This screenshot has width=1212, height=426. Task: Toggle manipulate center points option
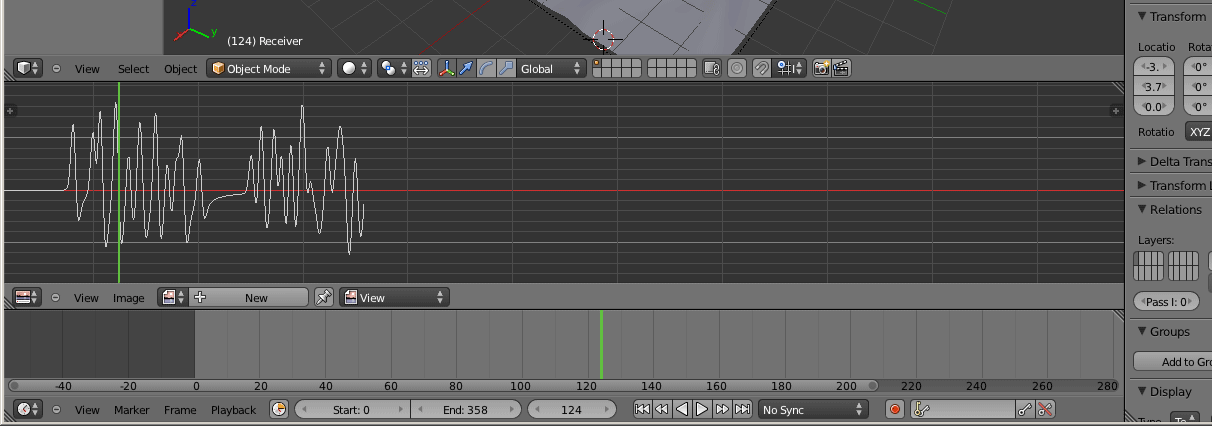coord(421,69)
